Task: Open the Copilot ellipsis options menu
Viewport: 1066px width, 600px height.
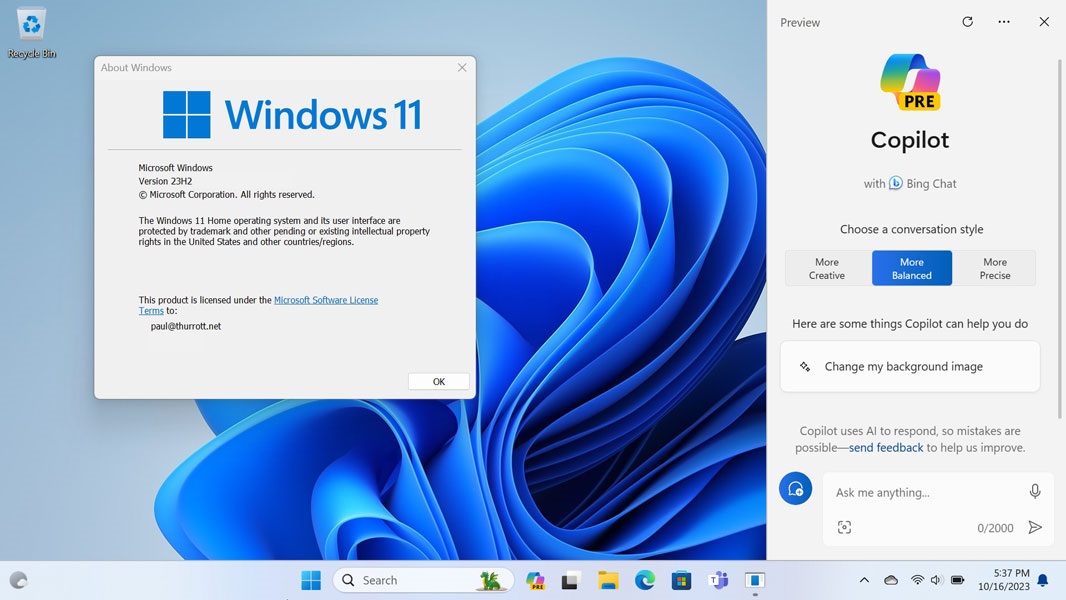Action: point(1003,21)
